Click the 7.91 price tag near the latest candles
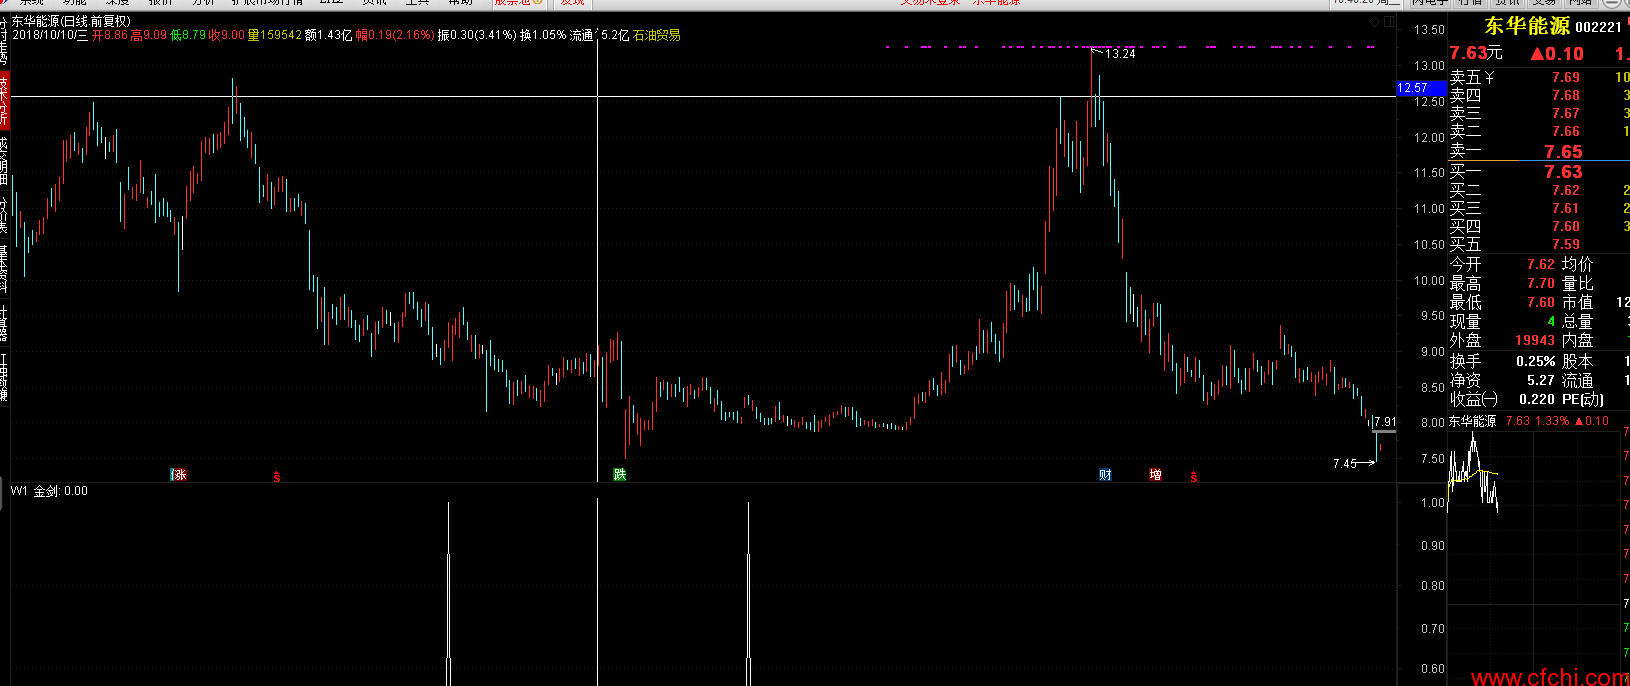This screenshot has height=686, width=1630. coord(1385,422)
